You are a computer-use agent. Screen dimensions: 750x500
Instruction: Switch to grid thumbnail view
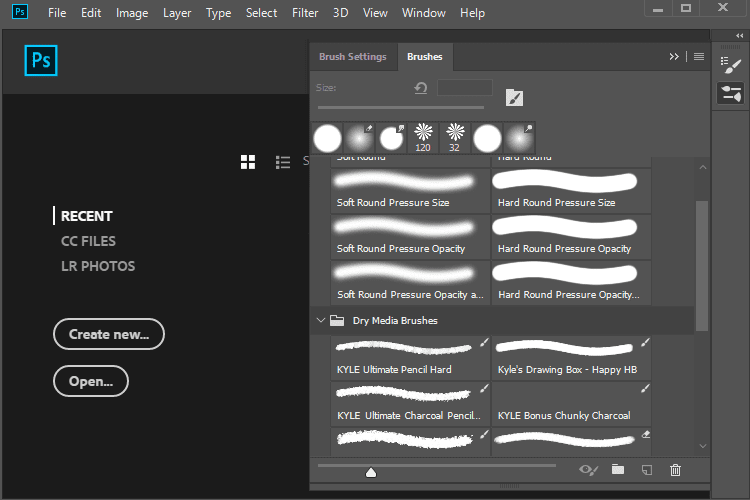pyautogui.click(x=248, y=162)
